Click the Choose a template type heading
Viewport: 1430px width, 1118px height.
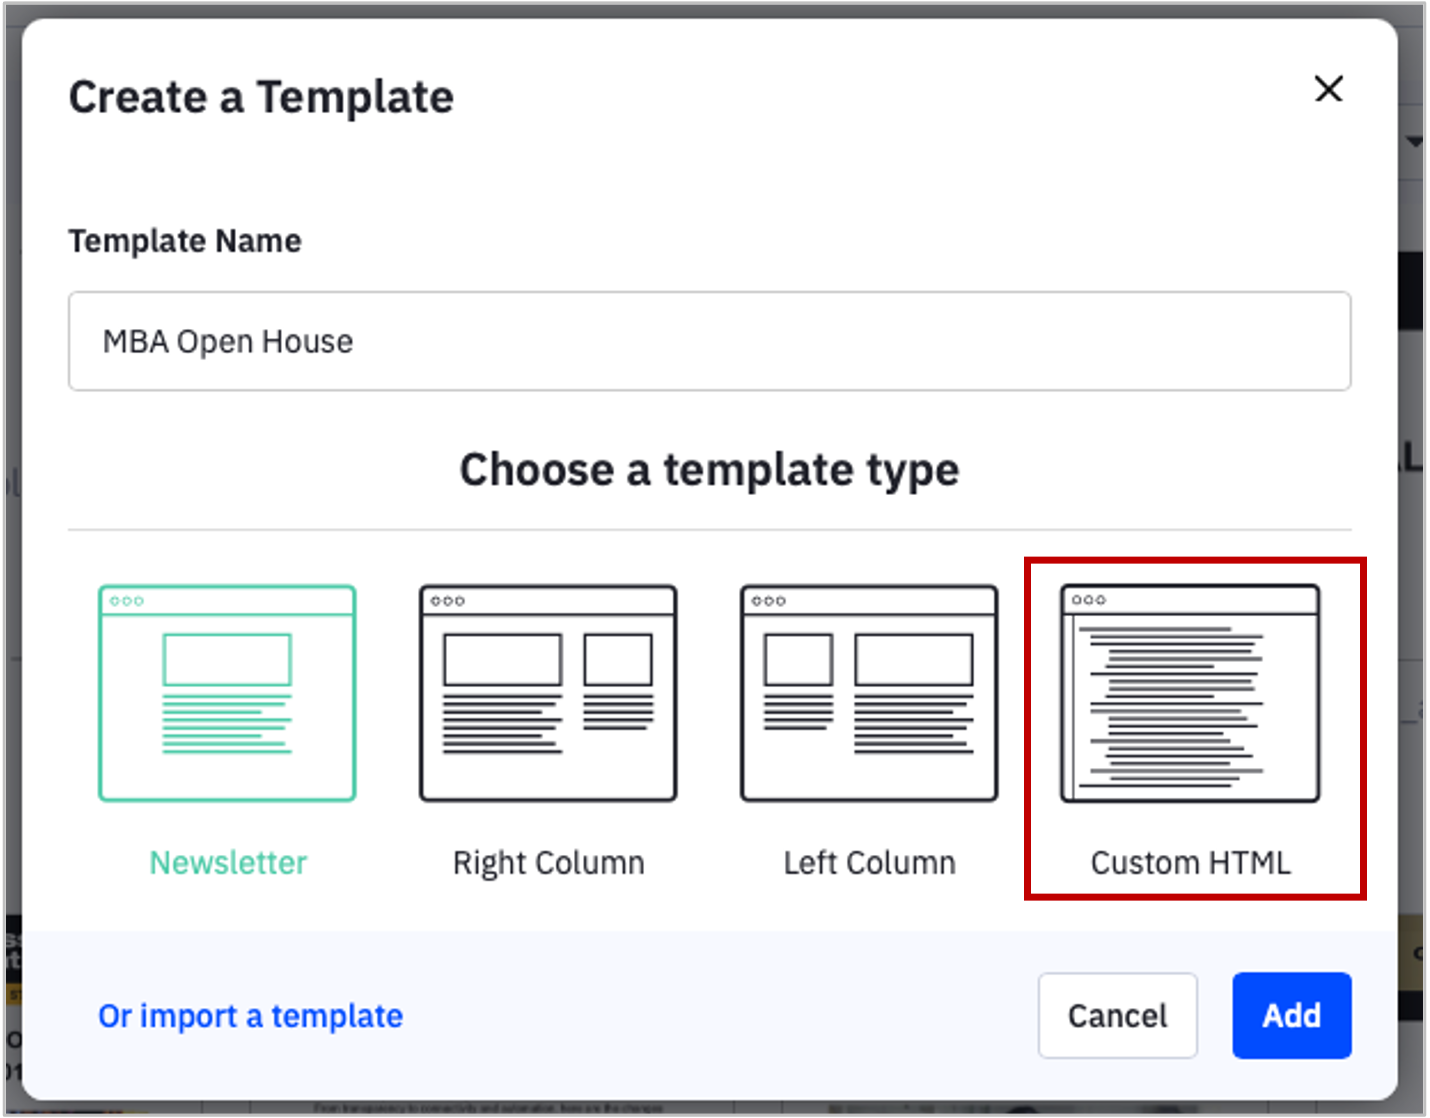(709, 470)
